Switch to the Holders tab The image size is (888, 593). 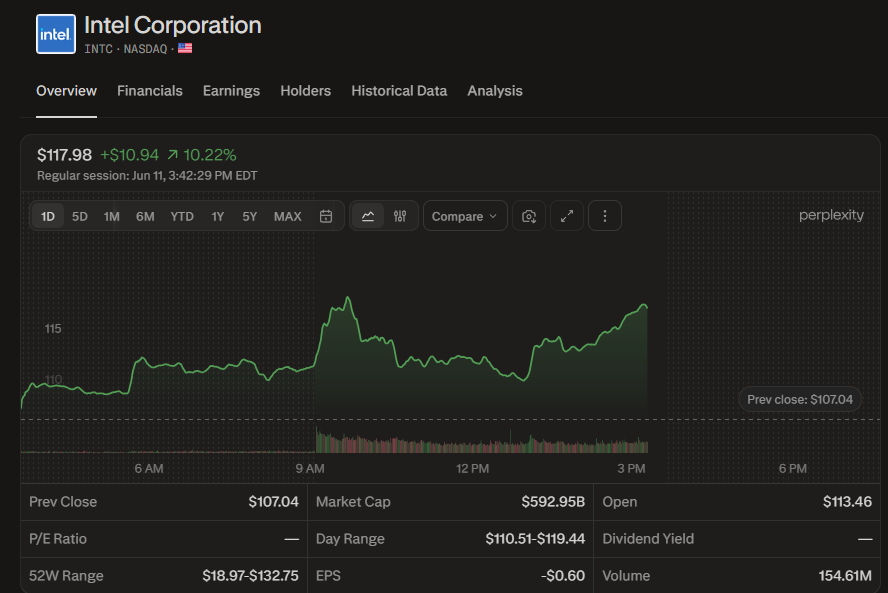305,91
